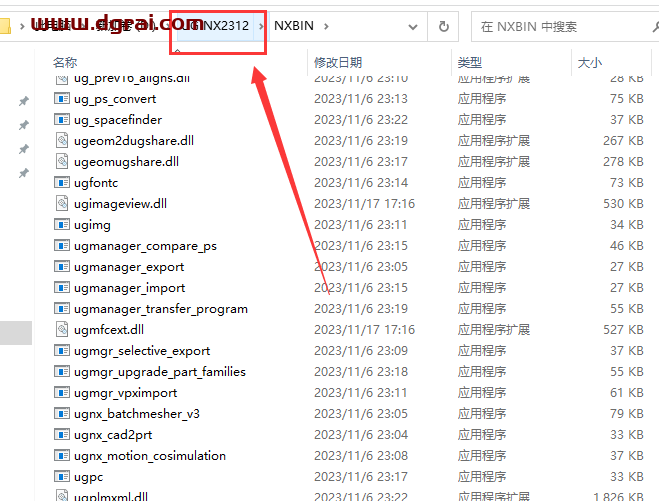Click the third quick access pin icon

(24, 149)
